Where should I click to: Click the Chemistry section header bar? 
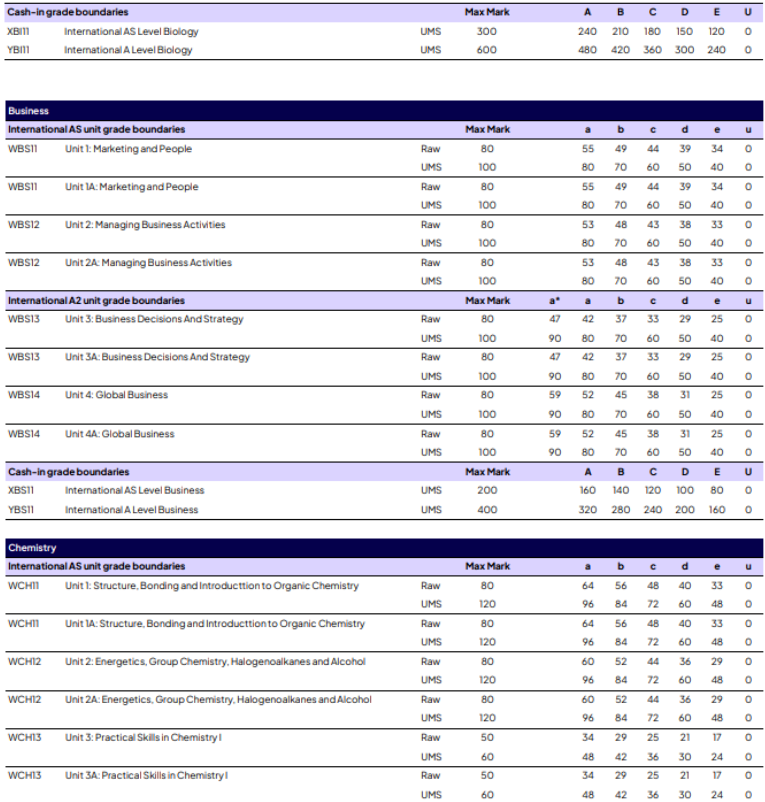[x=383, y=548]
